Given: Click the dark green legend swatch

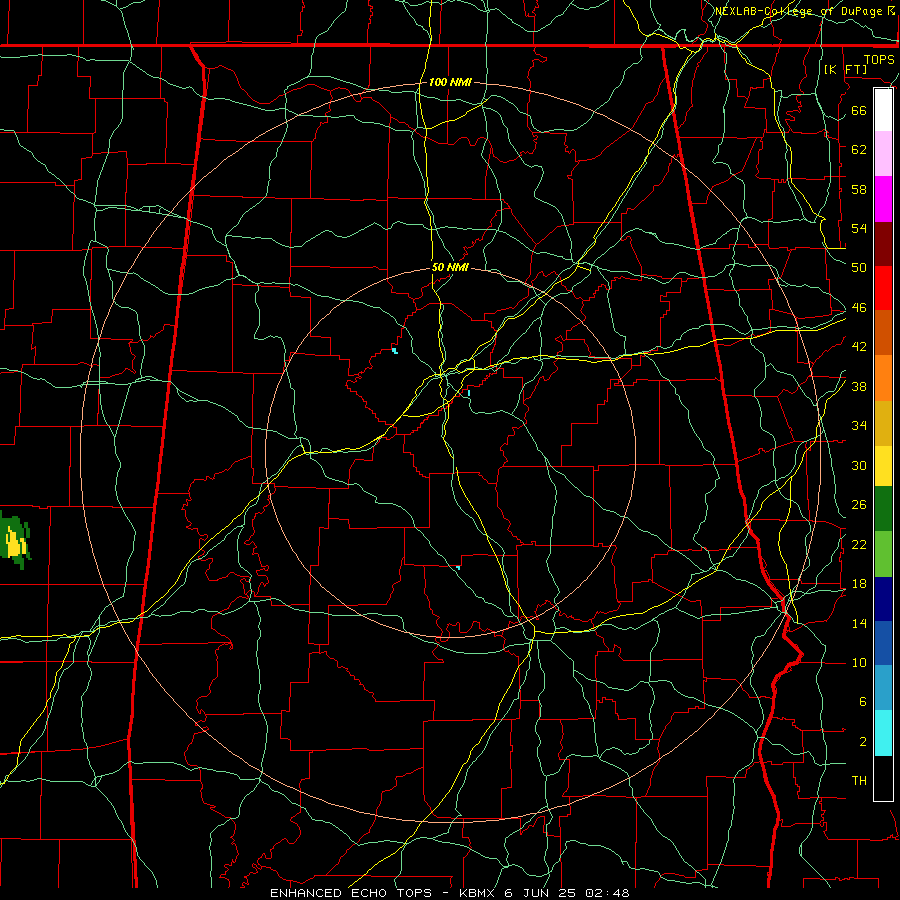Looking at the screenshot, I should tap(883, 509).
